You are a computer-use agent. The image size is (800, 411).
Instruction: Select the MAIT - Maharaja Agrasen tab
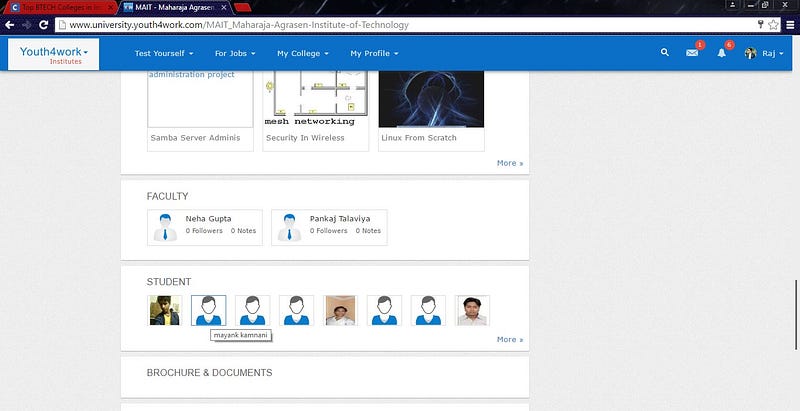173,8
